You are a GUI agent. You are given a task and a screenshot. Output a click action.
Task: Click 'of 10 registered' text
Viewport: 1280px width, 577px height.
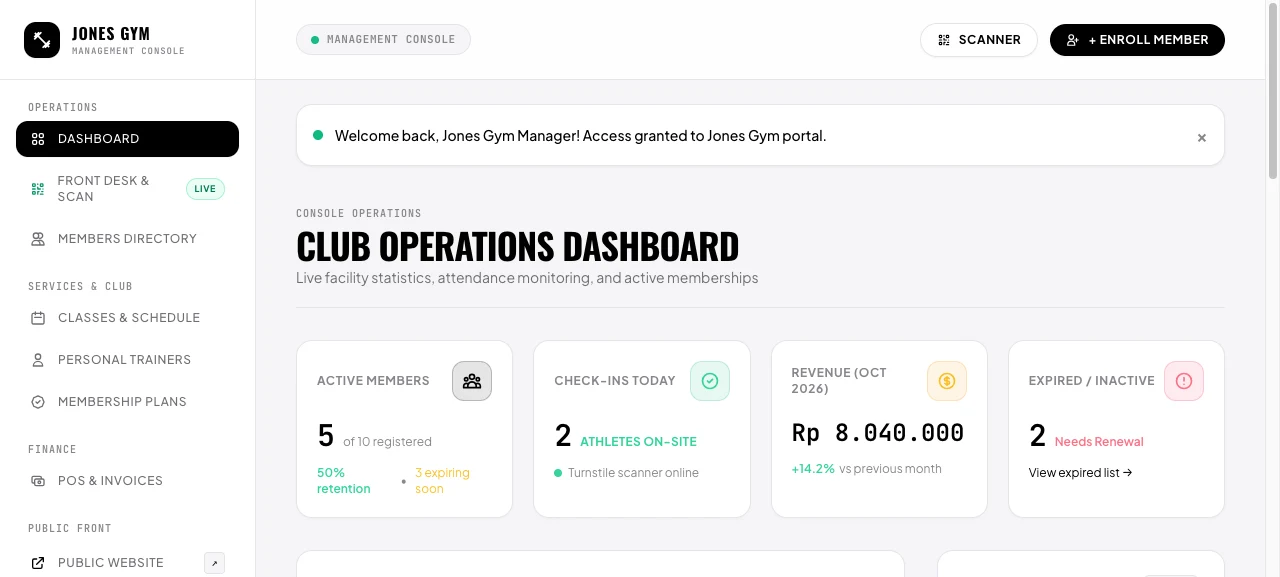pyautogui.click(x=387, y=442)
